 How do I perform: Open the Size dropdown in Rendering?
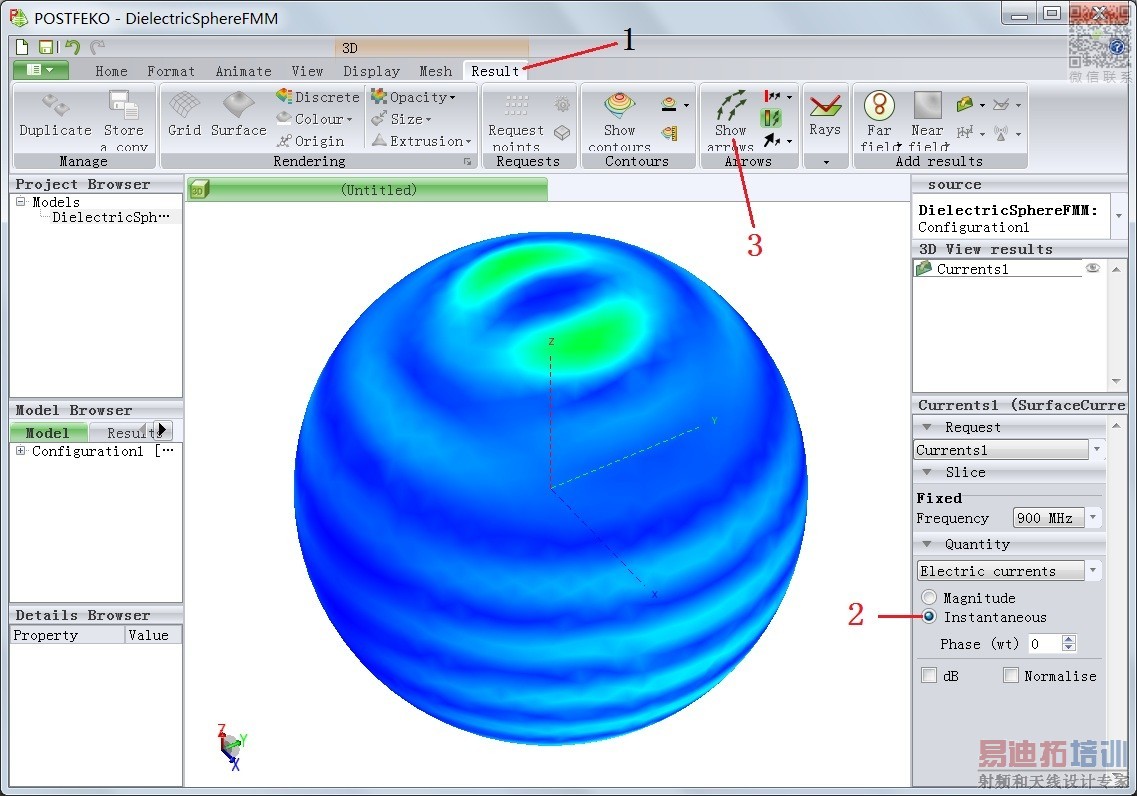click(x=401, y=119)
